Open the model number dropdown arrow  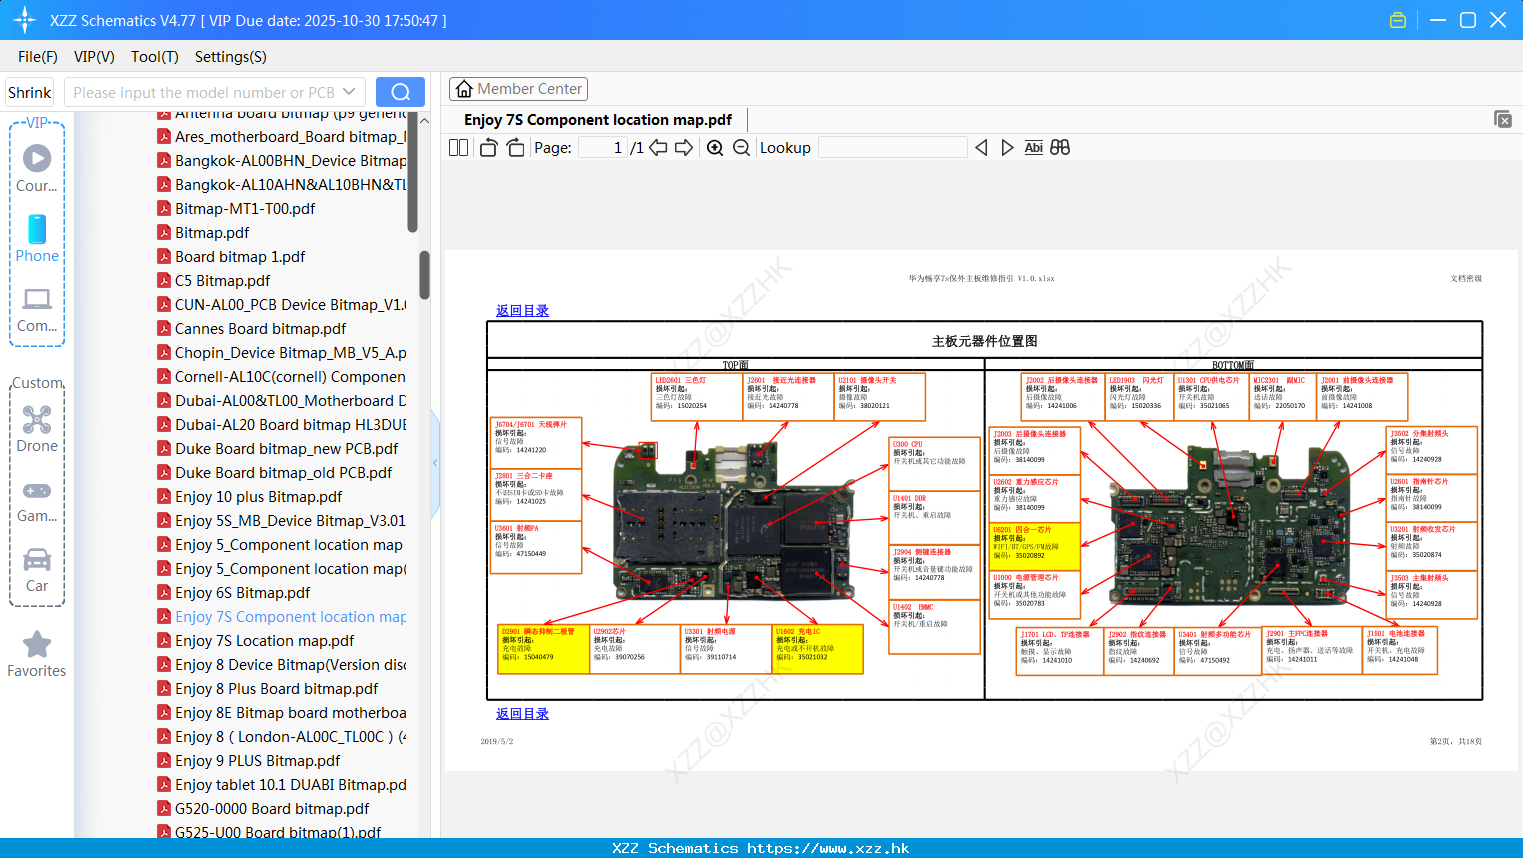pyautogui.click(x=349, y=92)
